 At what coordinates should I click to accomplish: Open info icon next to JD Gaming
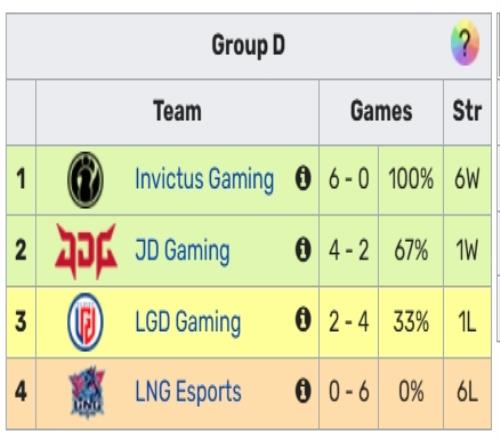303,250
